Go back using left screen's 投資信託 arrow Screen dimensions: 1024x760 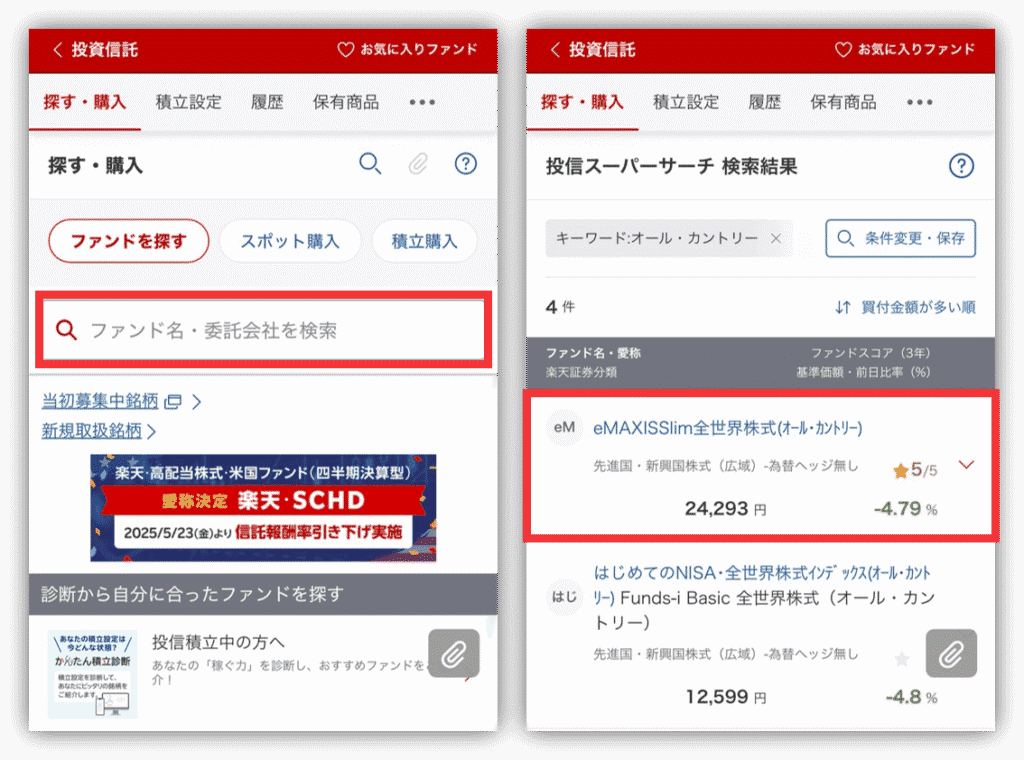(x=57, y=50)
